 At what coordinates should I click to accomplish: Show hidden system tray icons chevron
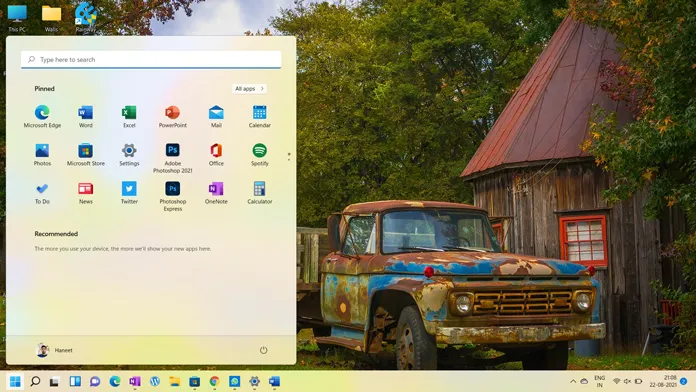(573, 381)
